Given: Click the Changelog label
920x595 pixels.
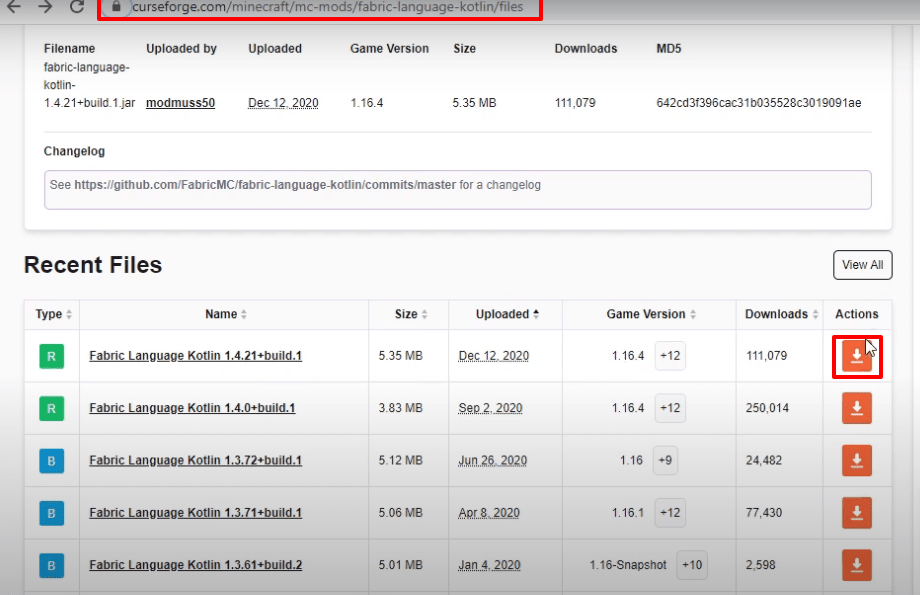Looking at the screenshot, I should pos(75,151).
